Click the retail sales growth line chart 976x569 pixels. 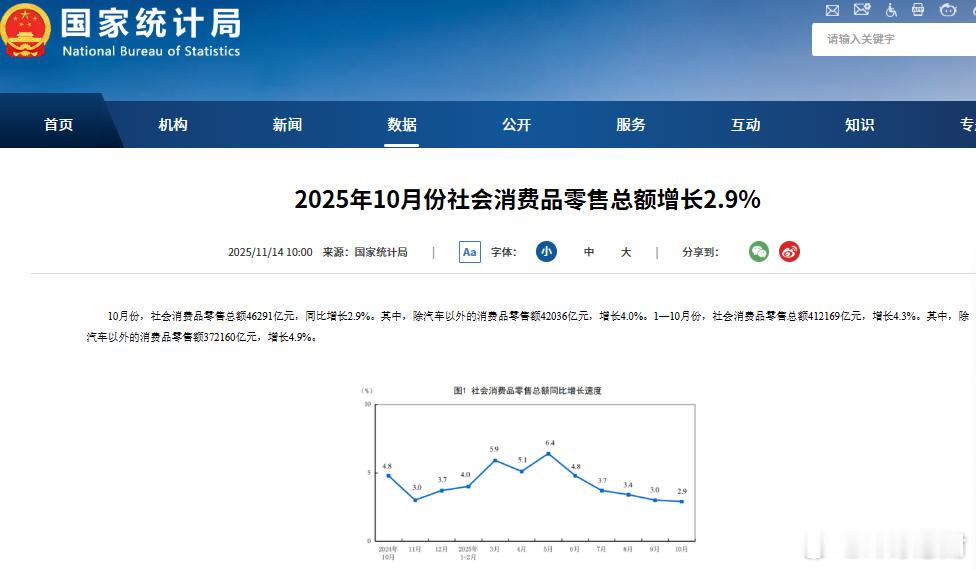[528, 473]
